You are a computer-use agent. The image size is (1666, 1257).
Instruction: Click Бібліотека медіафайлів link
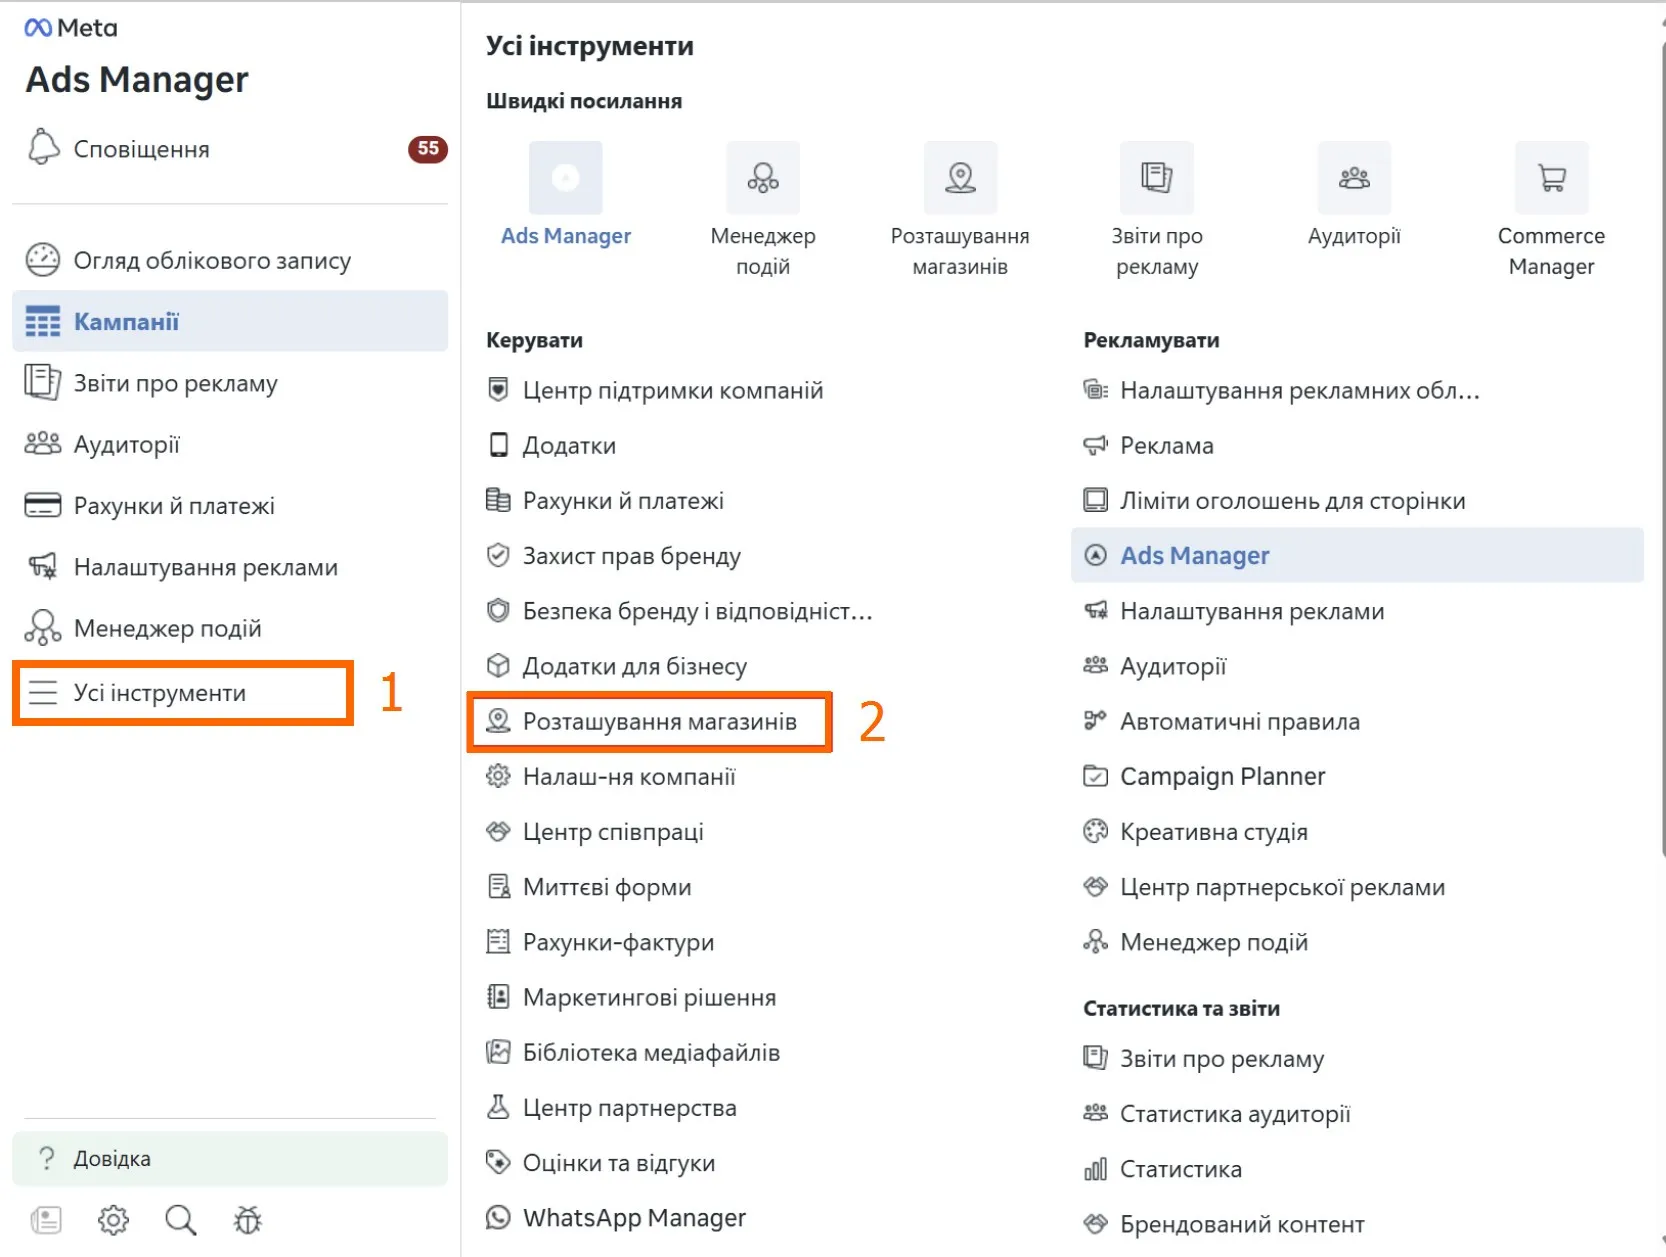[x=651, y=1053]
